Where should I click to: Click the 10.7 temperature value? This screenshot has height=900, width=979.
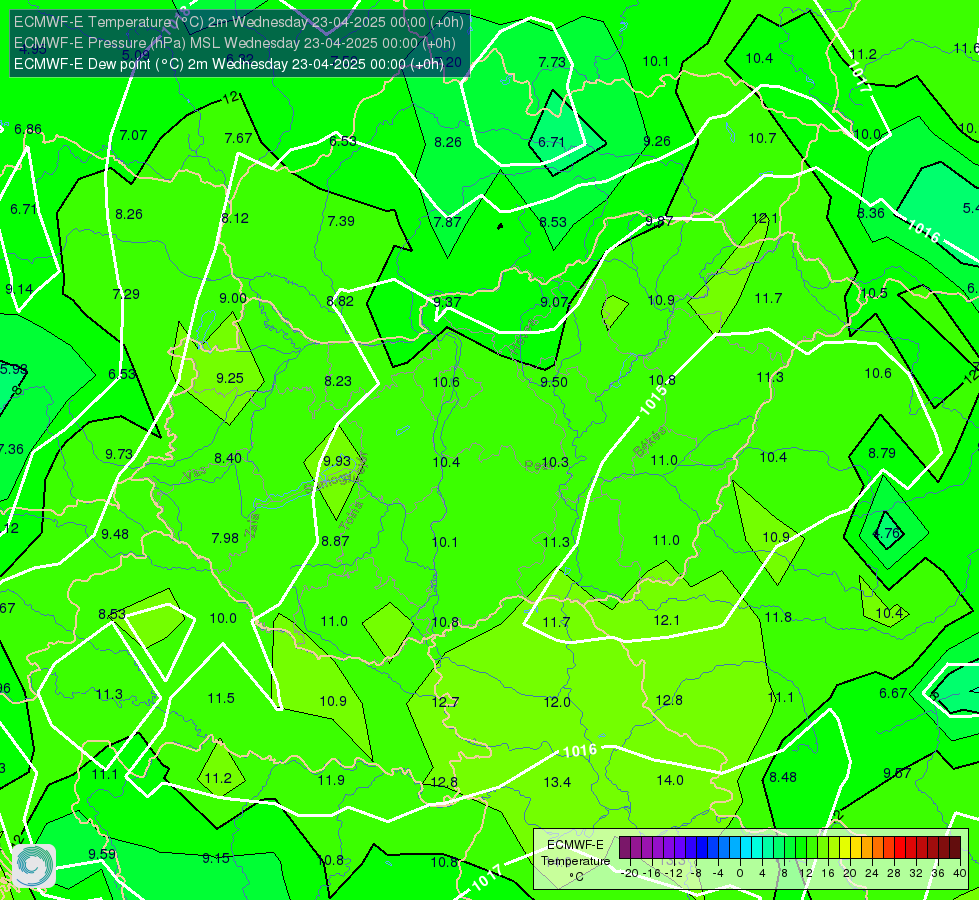point(762,138)
